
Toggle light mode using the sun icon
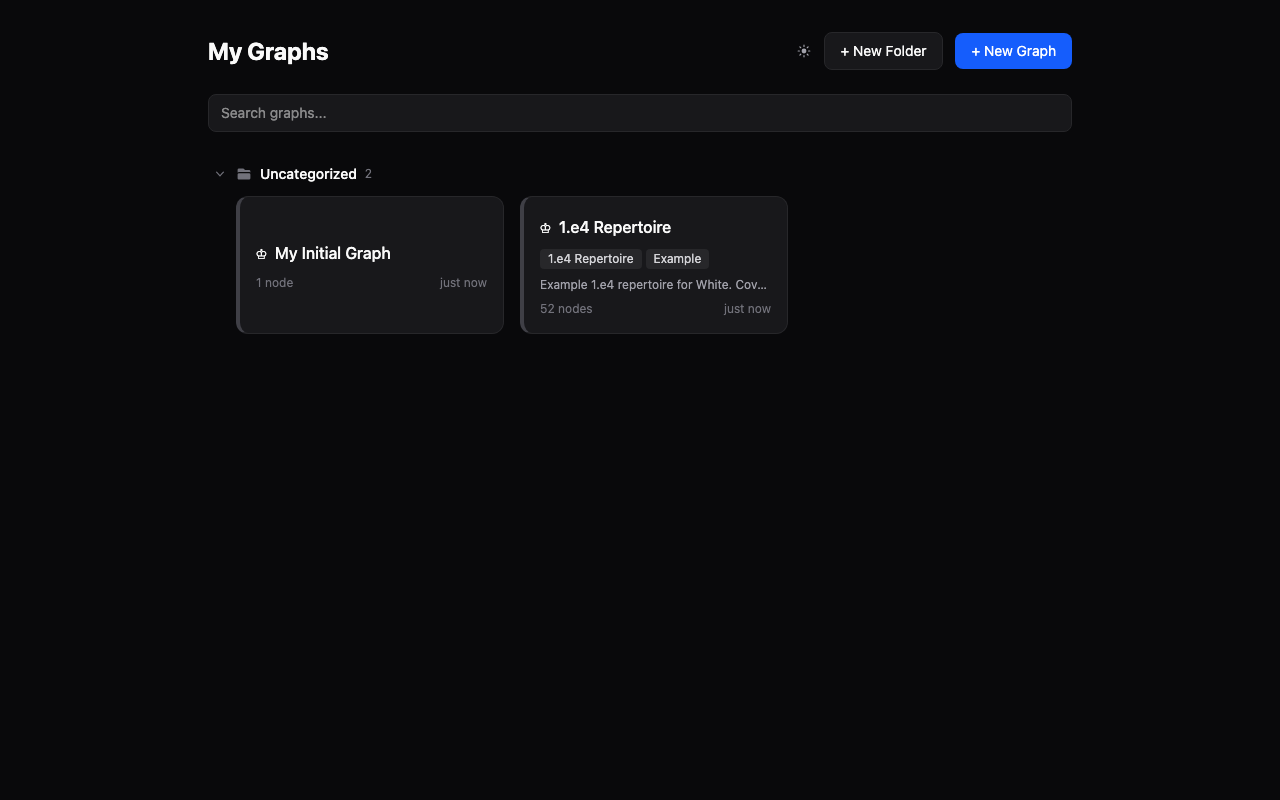click(x=804, y=50)
